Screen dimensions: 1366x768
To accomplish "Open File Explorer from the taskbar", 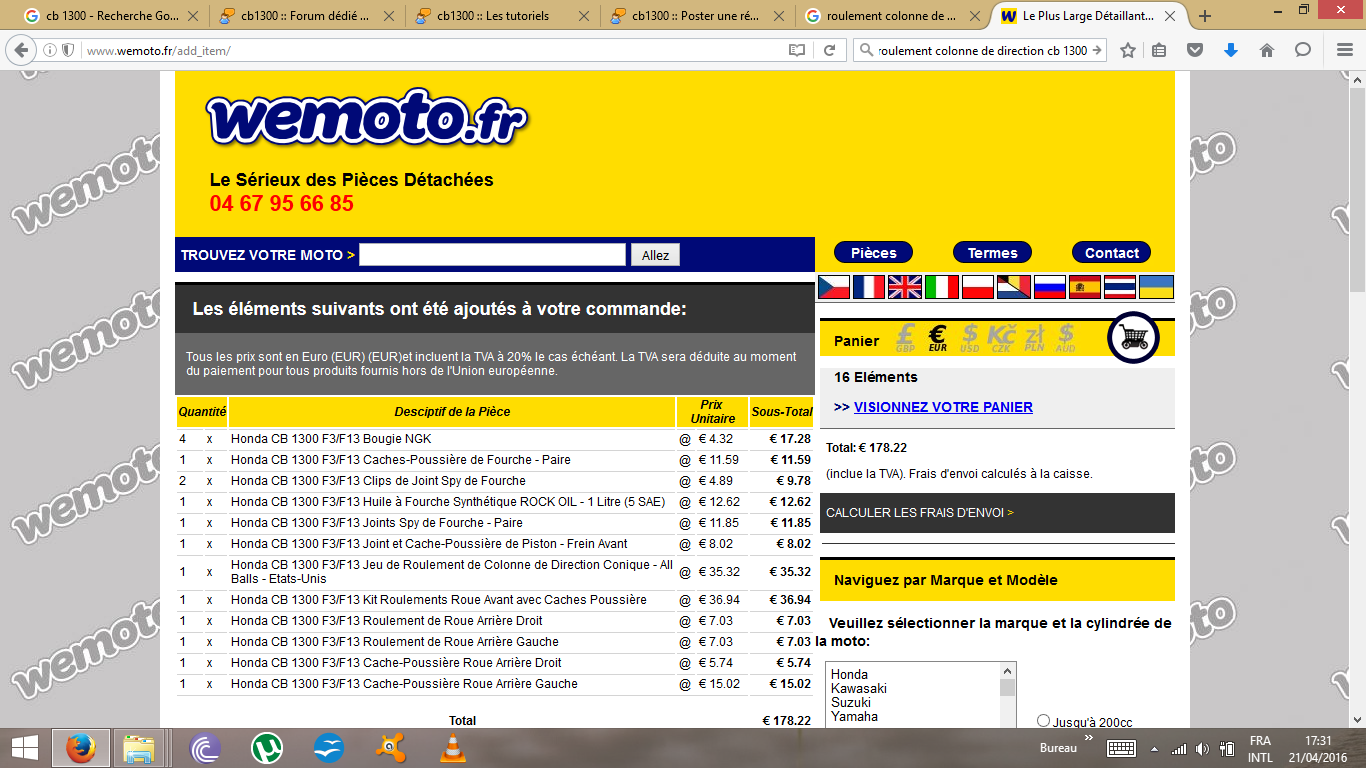I will point(139,748).
